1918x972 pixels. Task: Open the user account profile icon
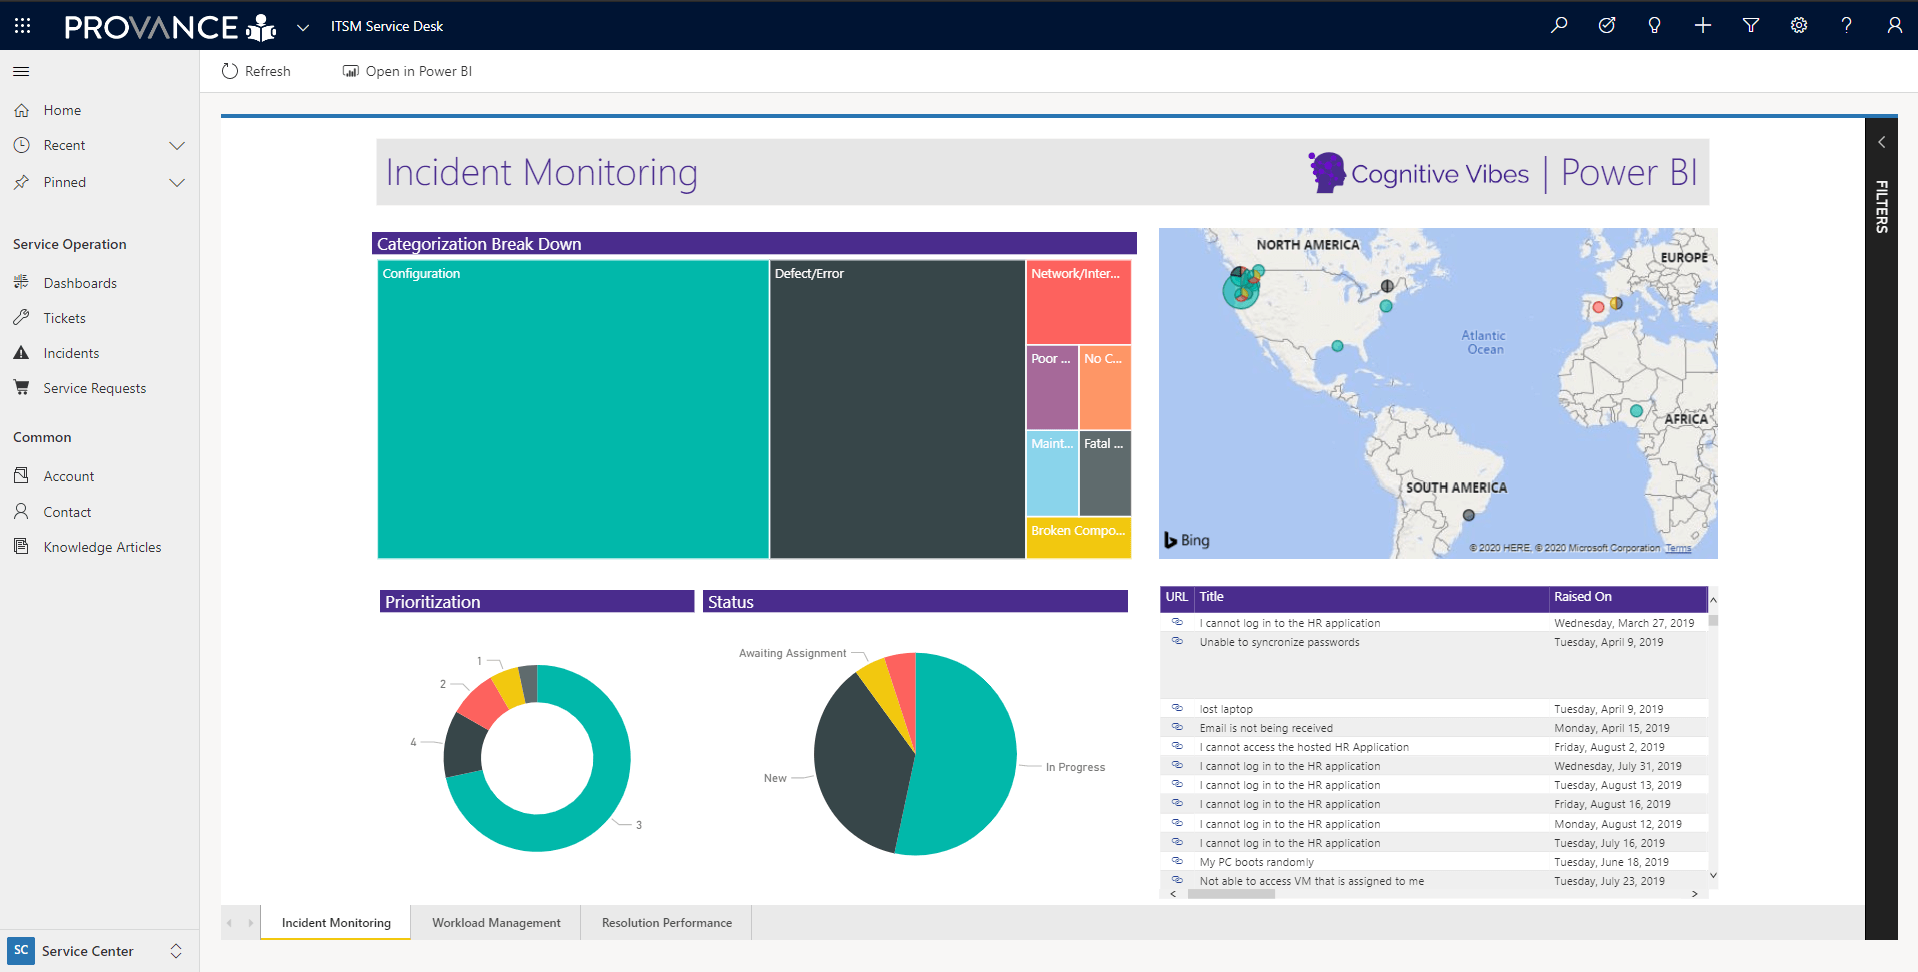click(x=1895, y=26)
